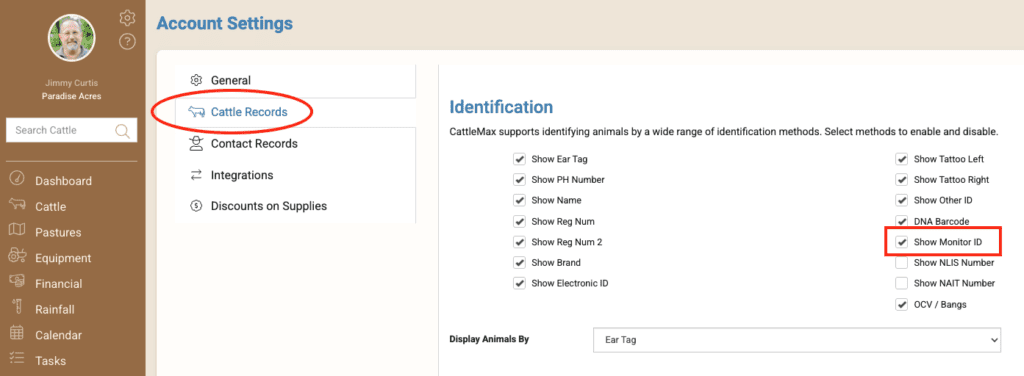Uncheck OCV / Bangs checkbox
The image size is (1024, 376).
(x=902, y=304)
